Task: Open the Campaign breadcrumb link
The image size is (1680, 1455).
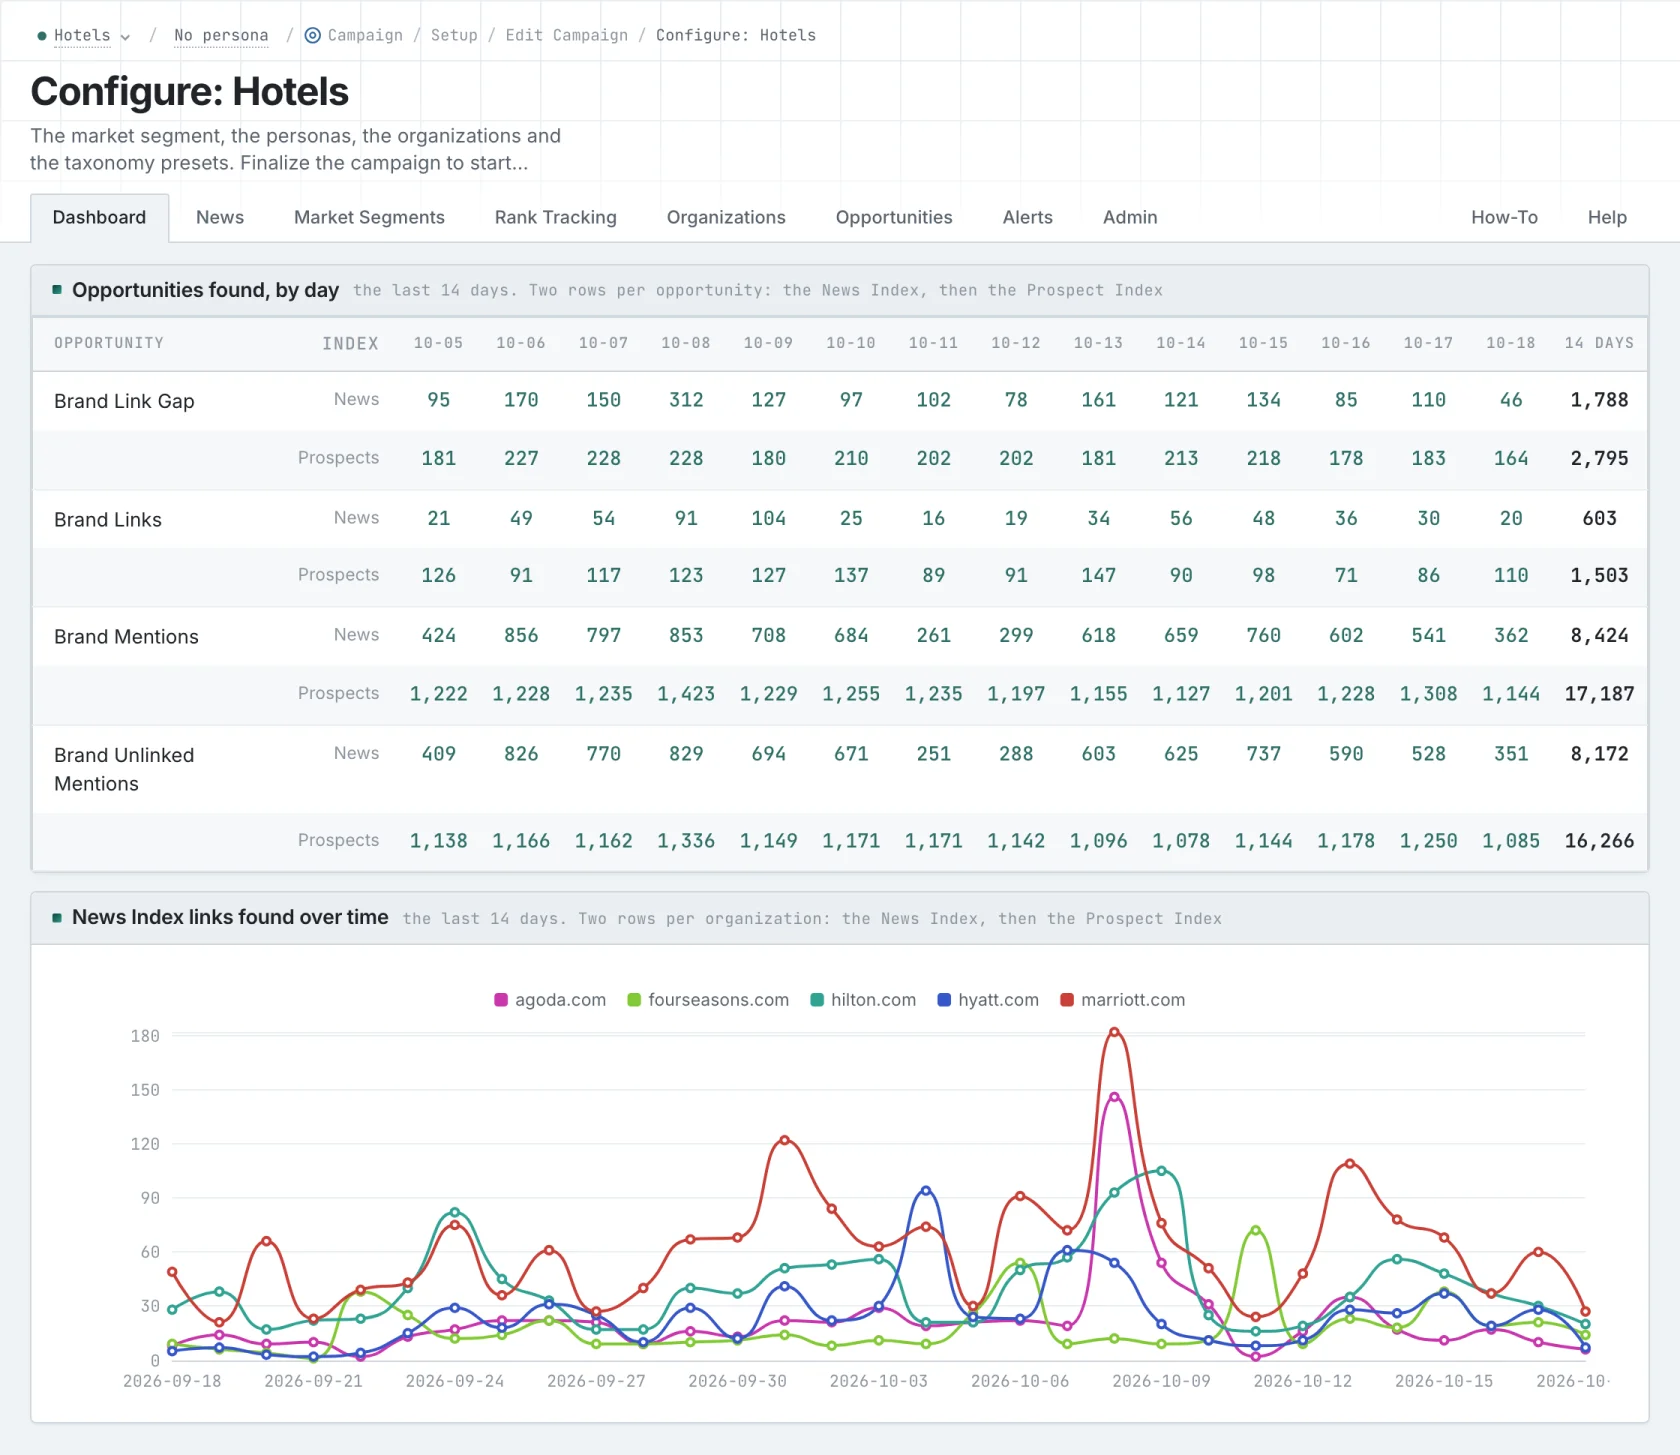Action: [x=365, y=35]
